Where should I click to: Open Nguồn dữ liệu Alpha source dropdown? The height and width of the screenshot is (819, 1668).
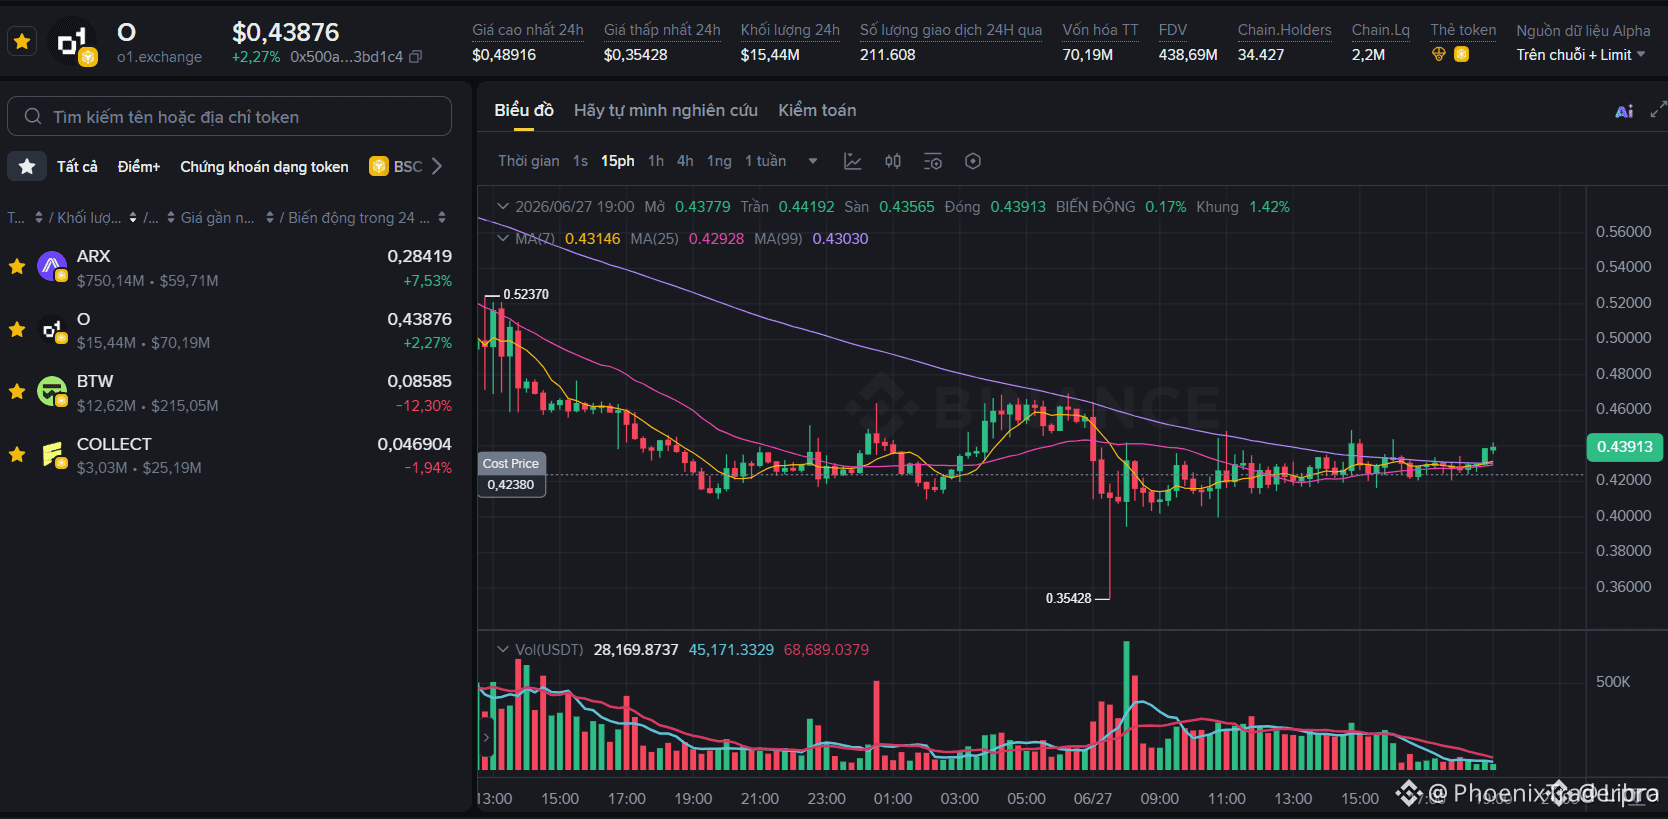pyautogui.click(x=1581, y=55)
